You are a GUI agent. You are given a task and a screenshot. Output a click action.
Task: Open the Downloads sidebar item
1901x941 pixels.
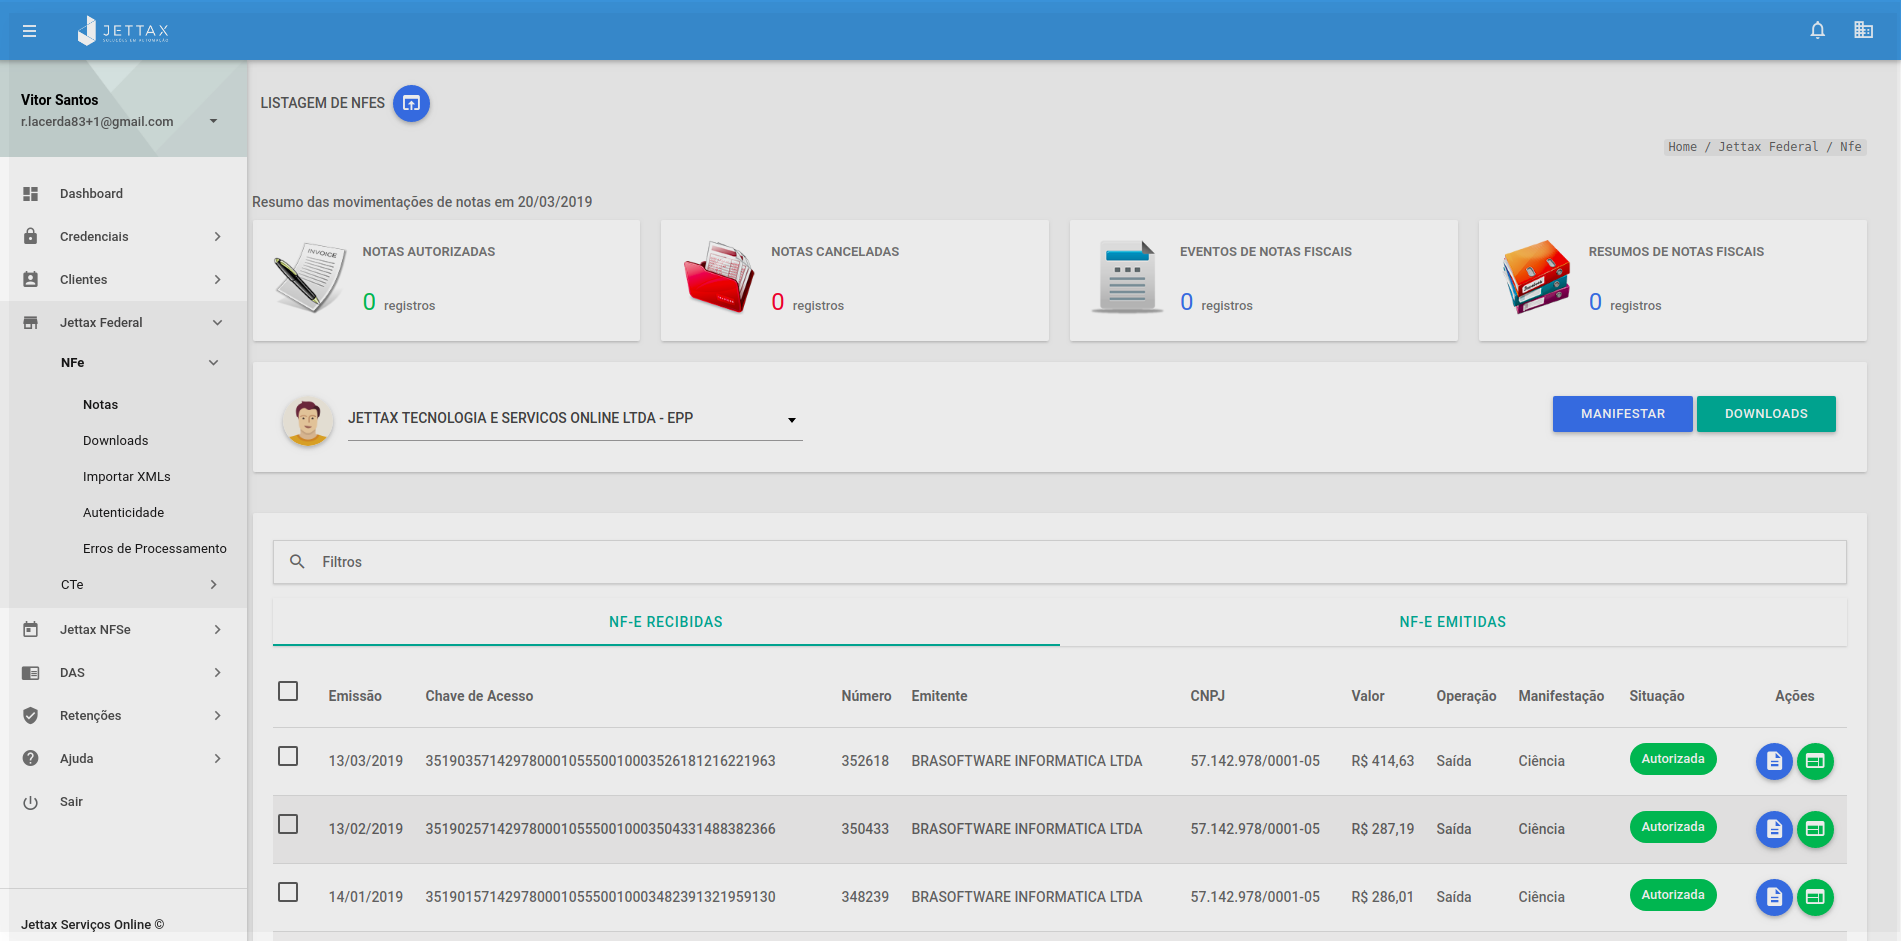click(x=115, y=441)
